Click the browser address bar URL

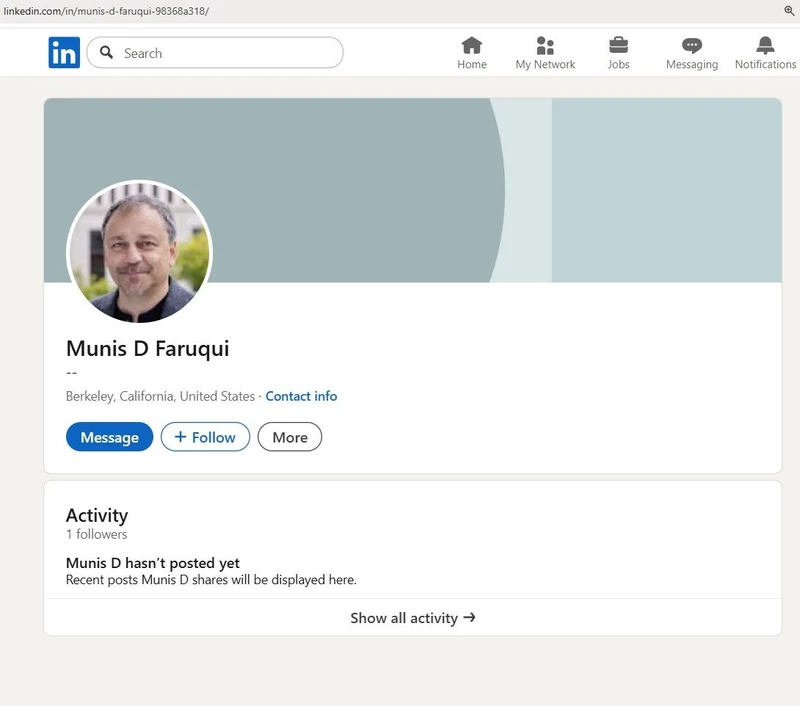[111, 9]
